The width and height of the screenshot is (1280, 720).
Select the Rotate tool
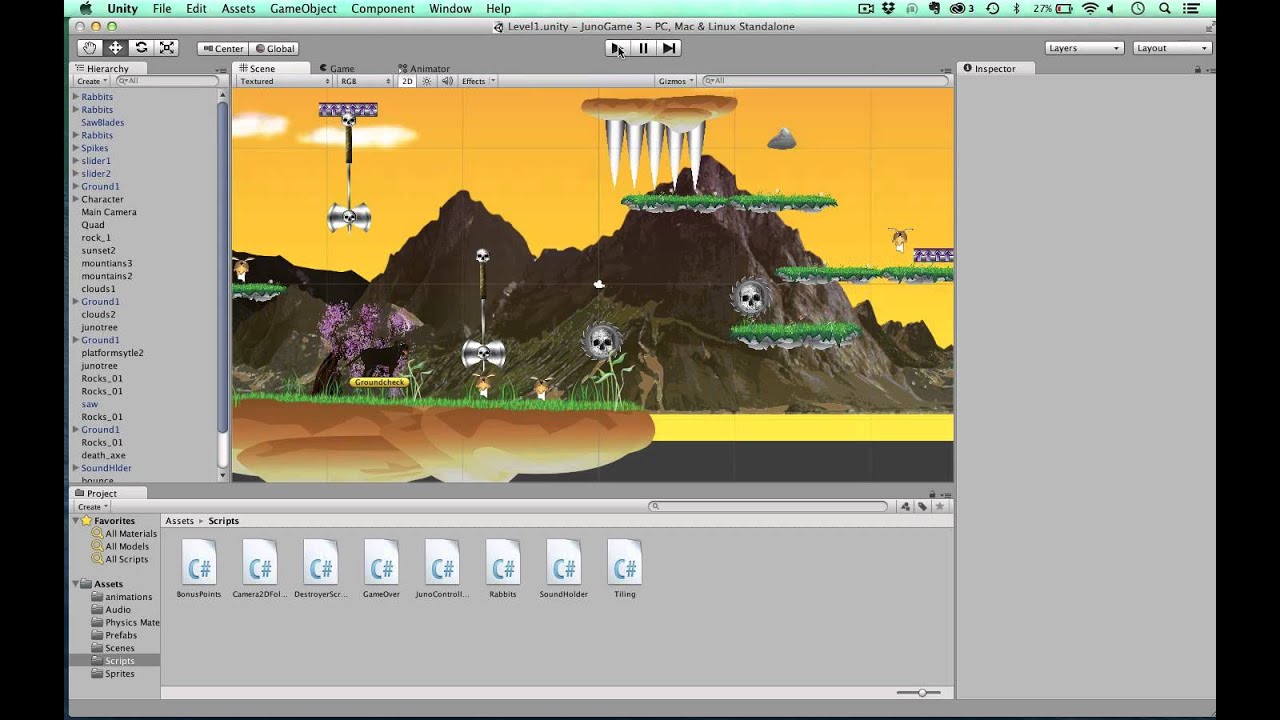coord(141,48)
